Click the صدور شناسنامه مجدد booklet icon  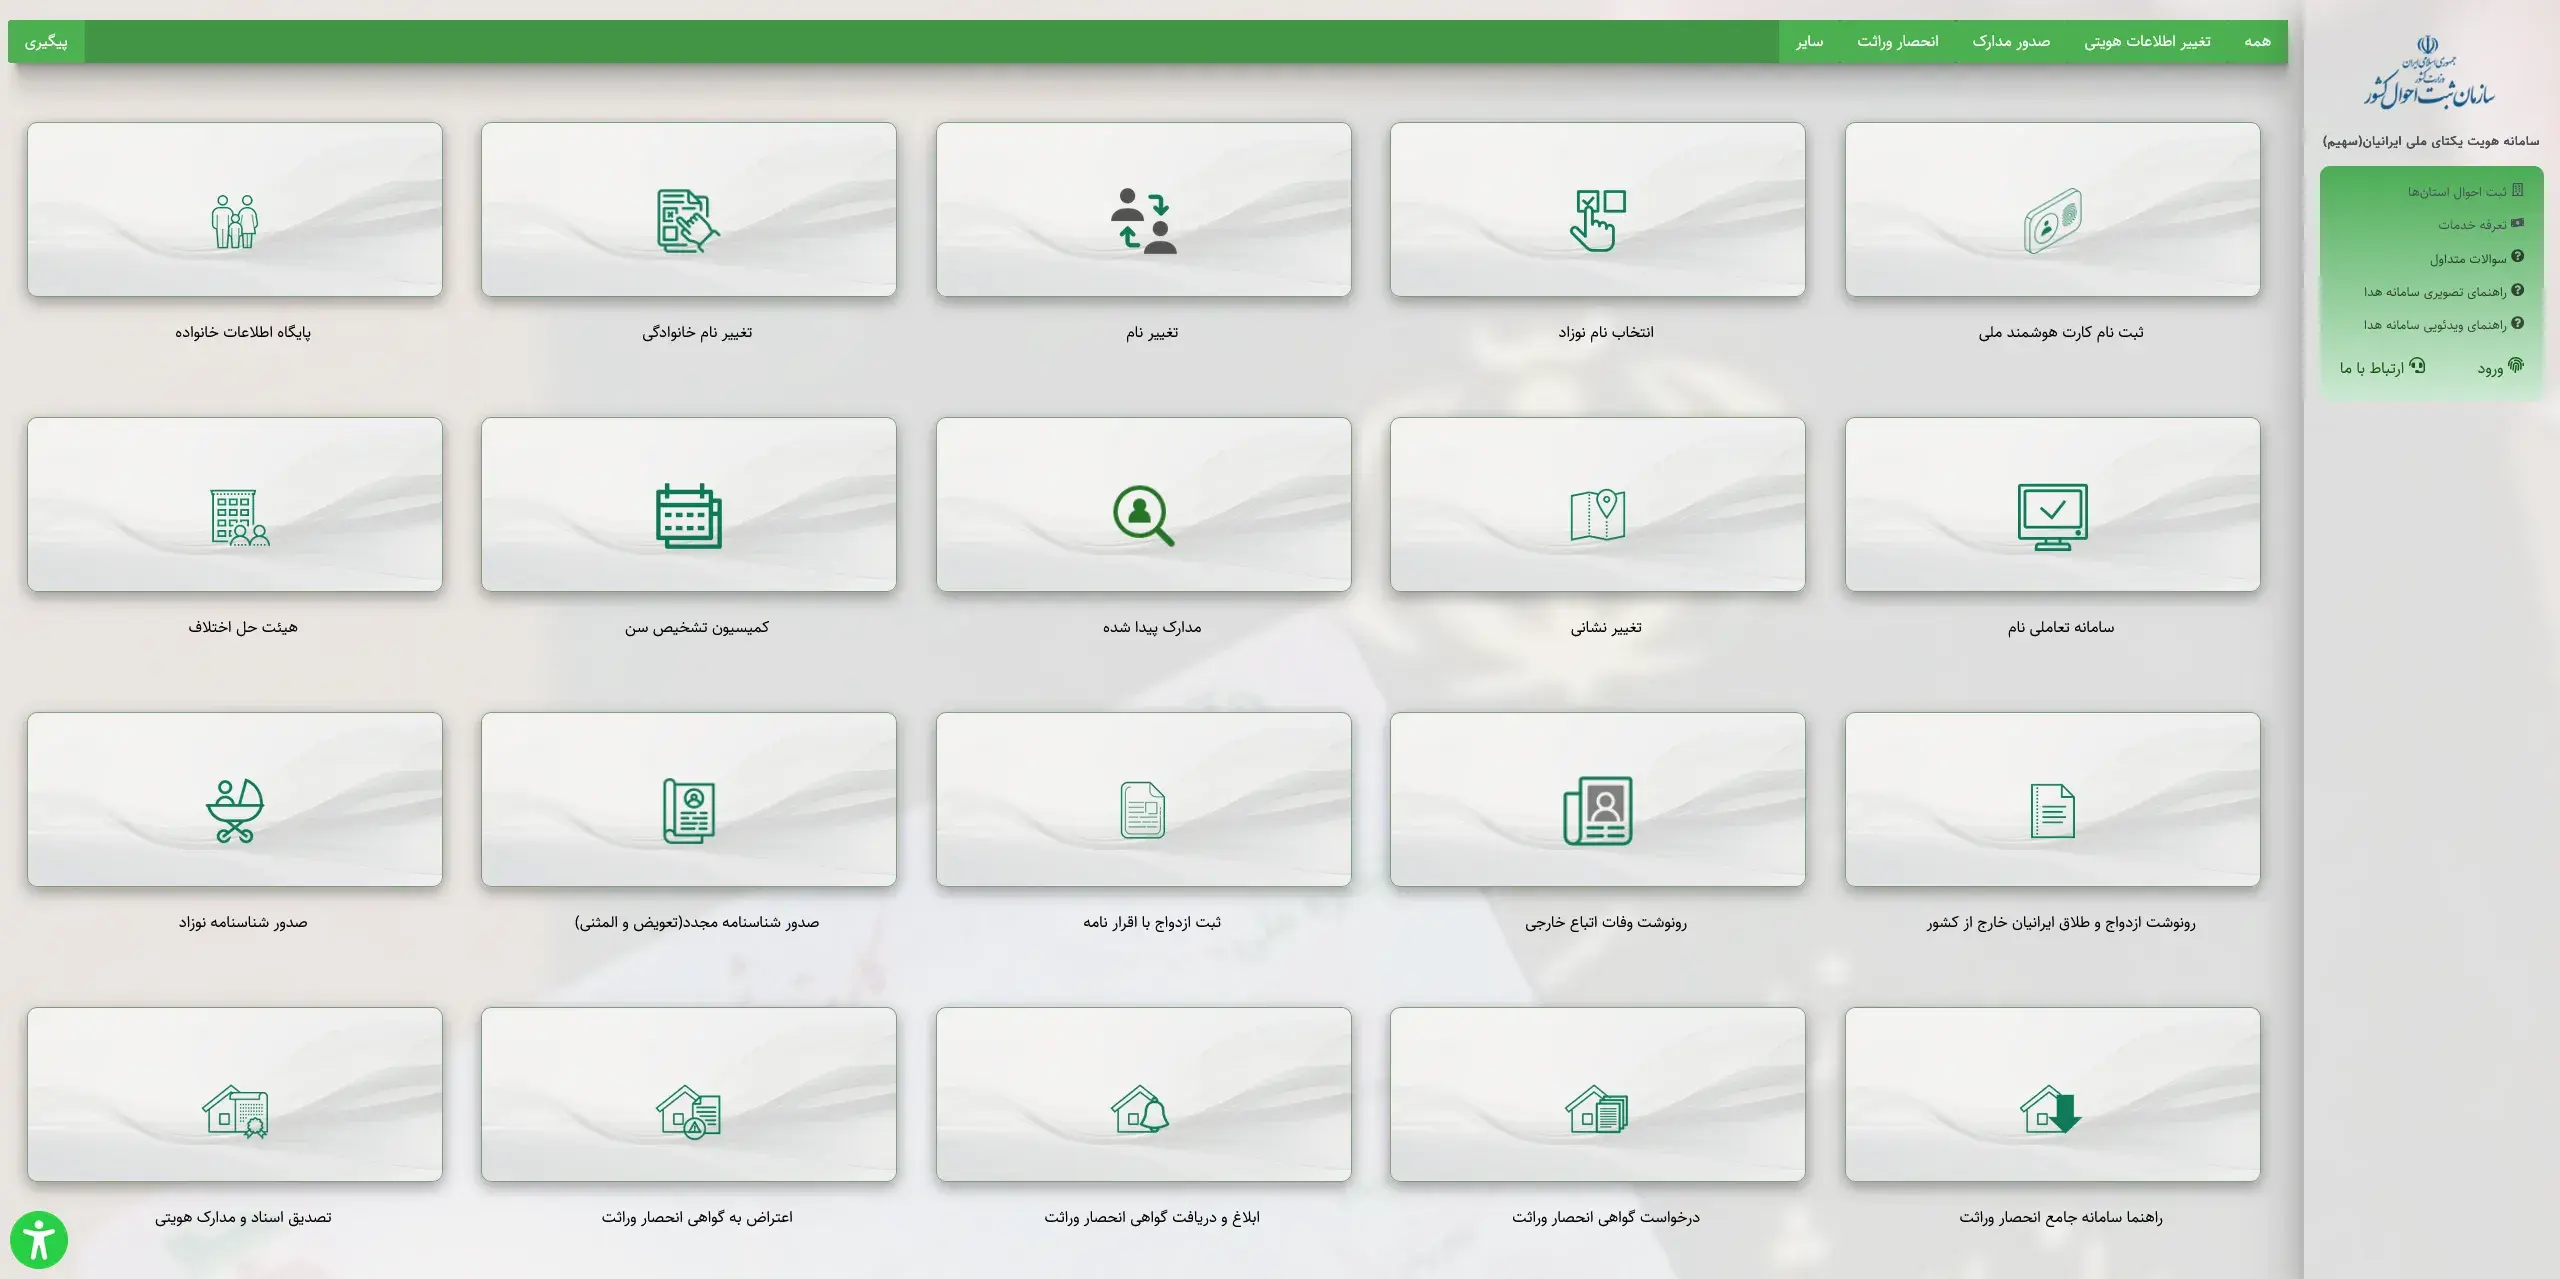click(689, 811)
